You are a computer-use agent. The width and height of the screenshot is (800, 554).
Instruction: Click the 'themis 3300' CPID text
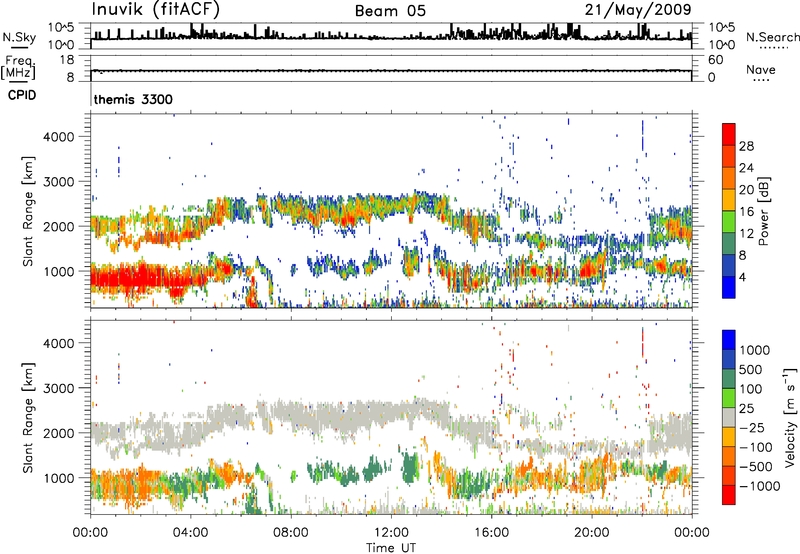click(x=133, y=99)
